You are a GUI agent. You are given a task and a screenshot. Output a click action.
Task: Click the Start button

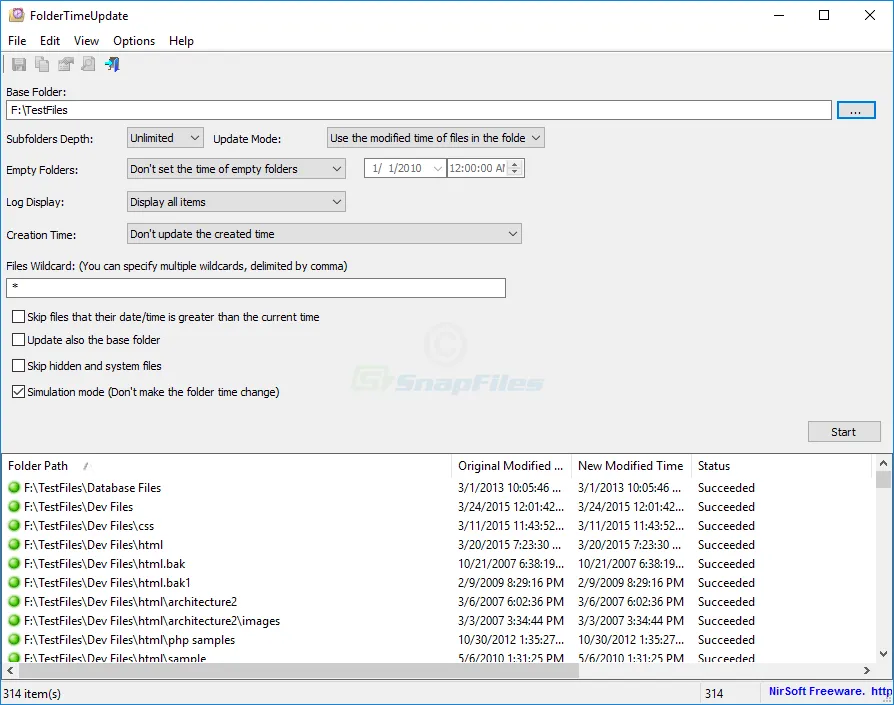(x=844, y=432)
